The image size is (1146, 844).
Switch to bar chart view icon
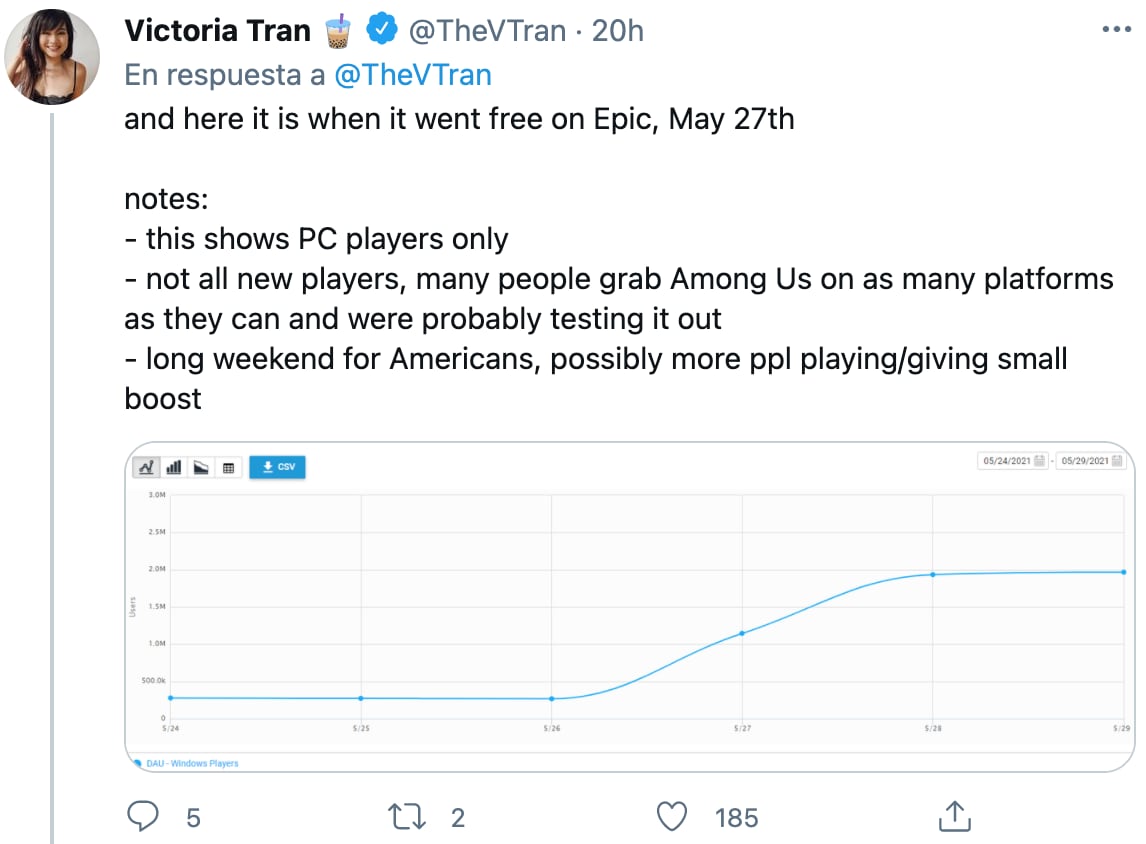pyautogui.click(x=173, y=467)
